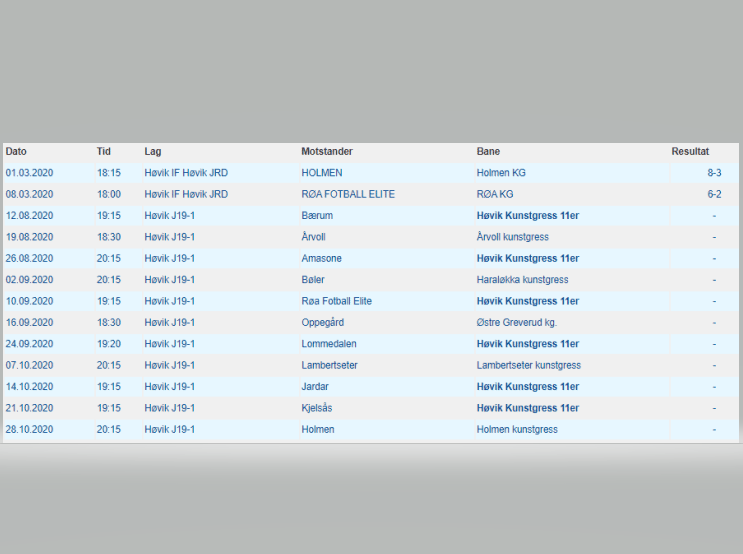Click the Holmen kunstgress venue on 28.10.2020
Image resolution: width=743 pixels, height=554 pixels.
pyautogui.click(x=517, y=429)
